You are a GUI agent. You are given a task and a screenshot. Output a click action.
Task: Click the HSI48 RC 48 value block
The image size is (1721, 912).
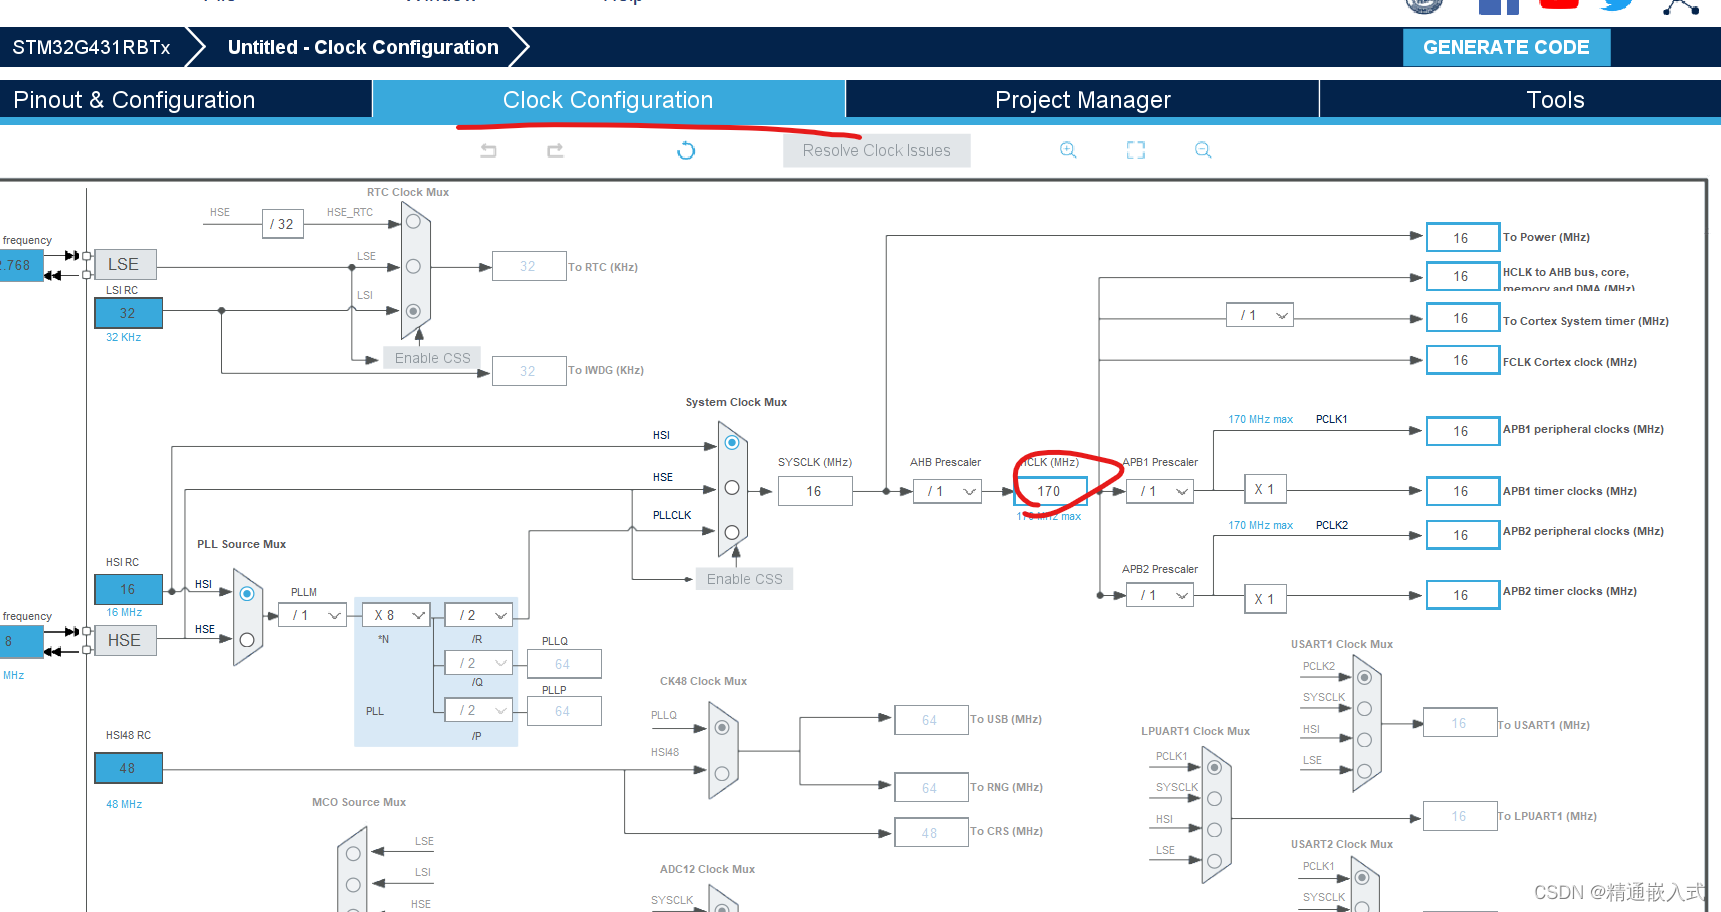[x=128, y=768]
